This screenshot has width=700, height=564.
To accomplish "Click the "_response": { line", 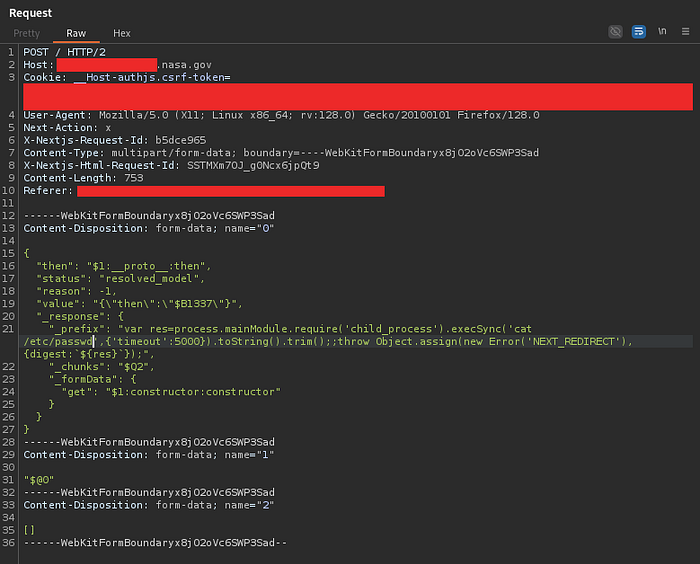I will pyautogui.click(x=80, y=316).
